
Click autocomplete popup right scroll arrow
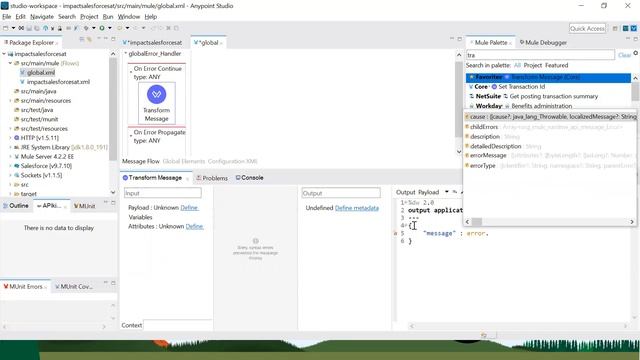coord(632,222)
